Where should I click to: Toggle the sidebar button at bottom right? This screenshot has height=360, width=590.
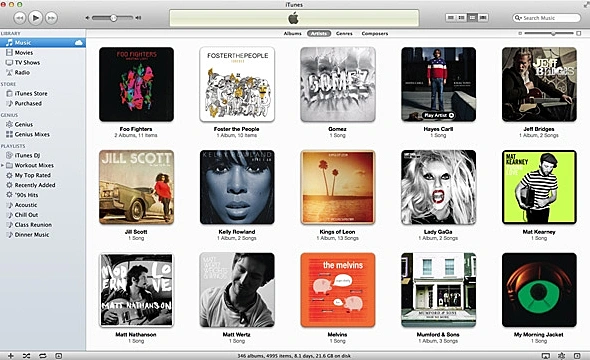[577, 355]
